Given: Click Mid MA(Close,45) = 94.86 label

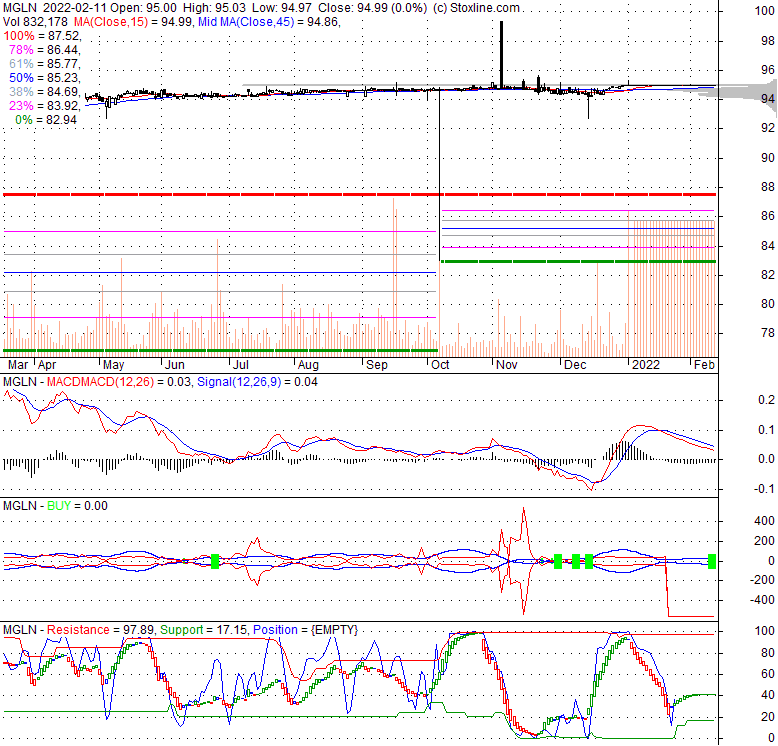Looking at the screenshot, I should (269, 22).
